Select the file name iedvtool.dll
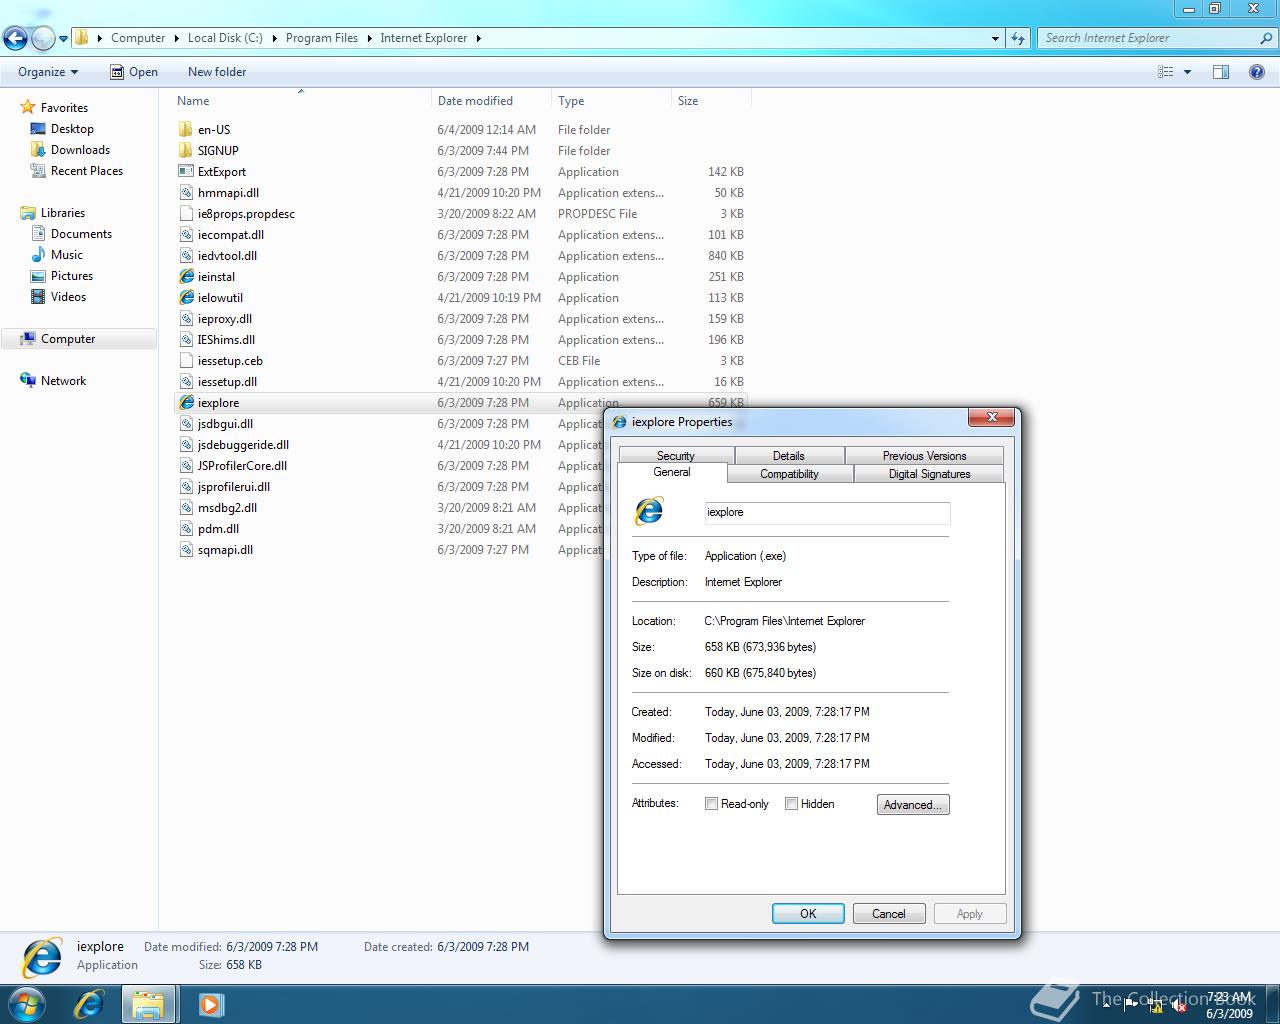Image resolution: width=1280 pixels, height=1024 pixels. tap(227, 255)
